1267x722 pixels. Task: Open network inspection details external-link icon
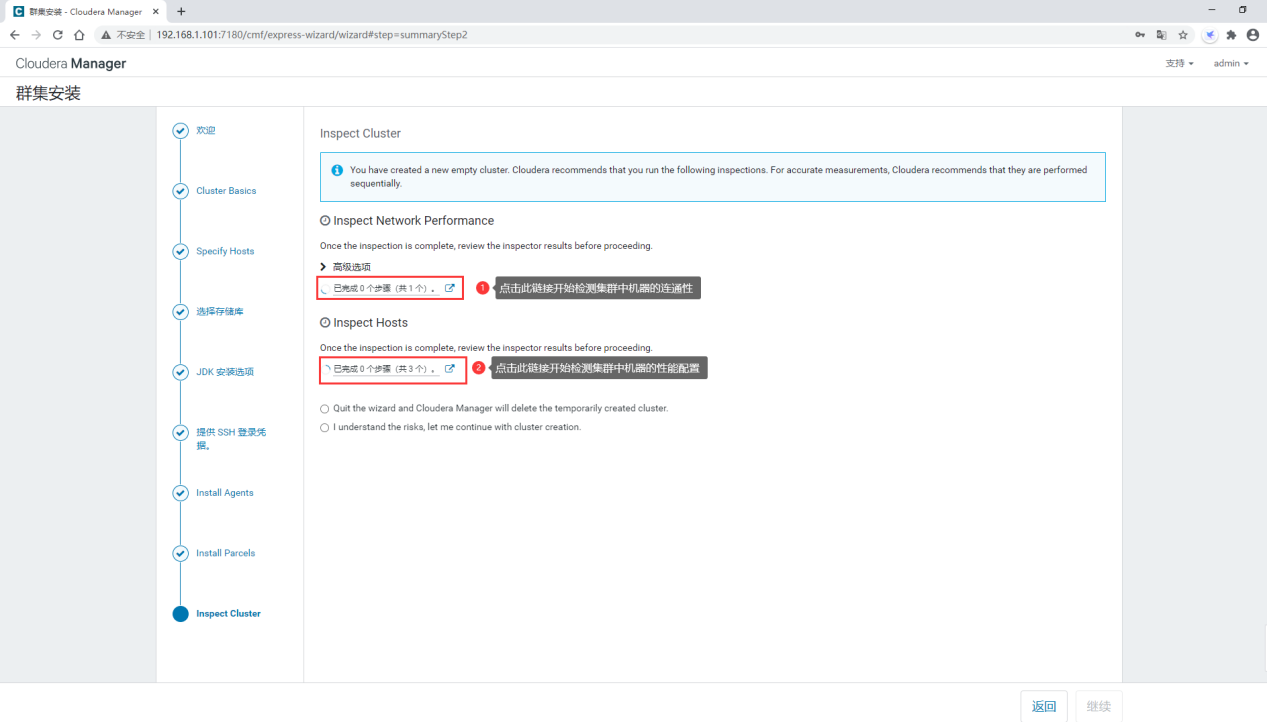[x=450, y=288]
